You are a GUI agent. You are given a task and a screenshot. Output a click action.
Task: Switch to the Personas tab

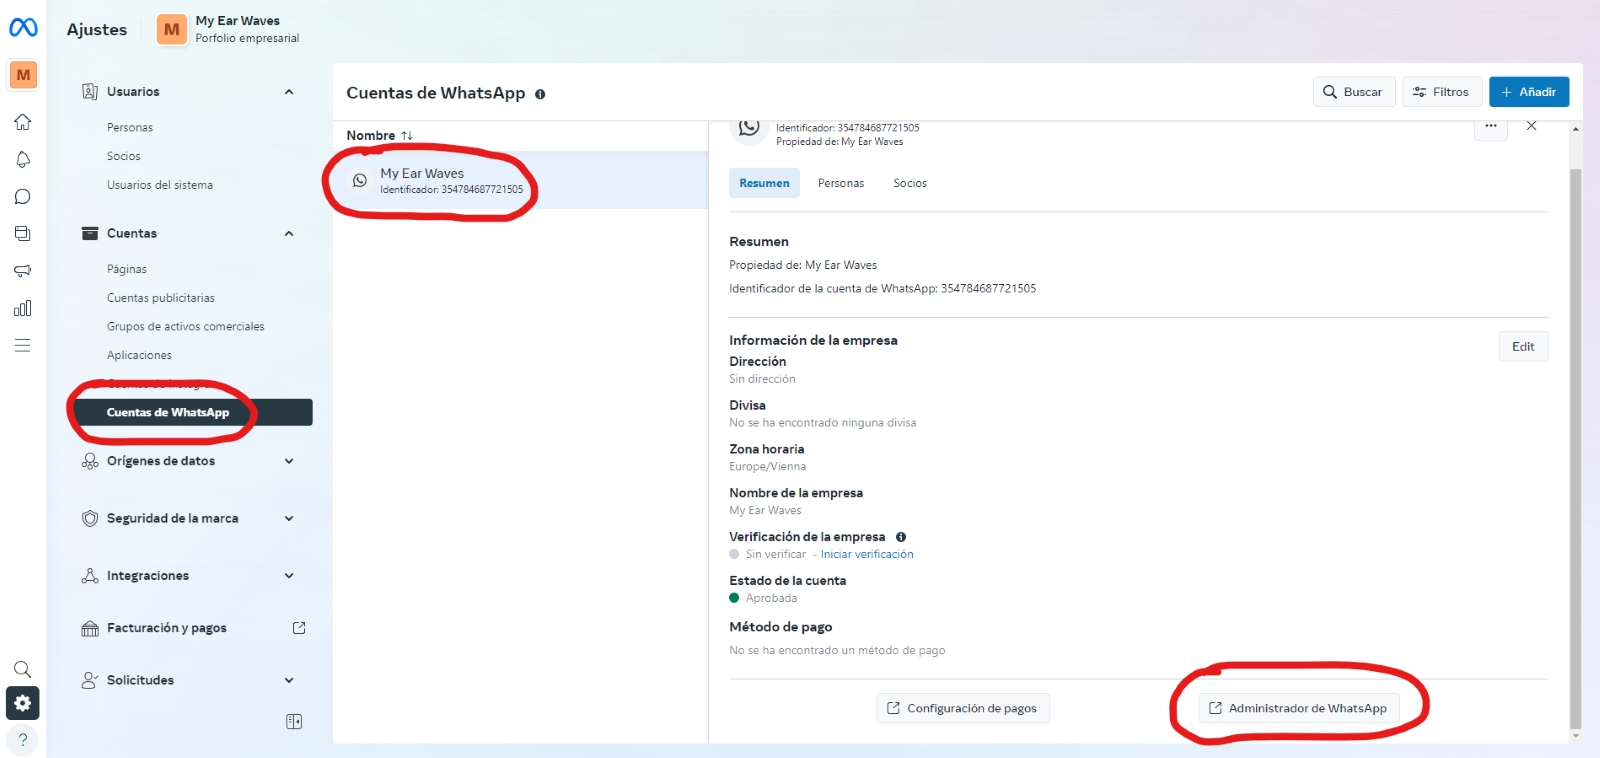pyautogui.click(x=840, y=183)
